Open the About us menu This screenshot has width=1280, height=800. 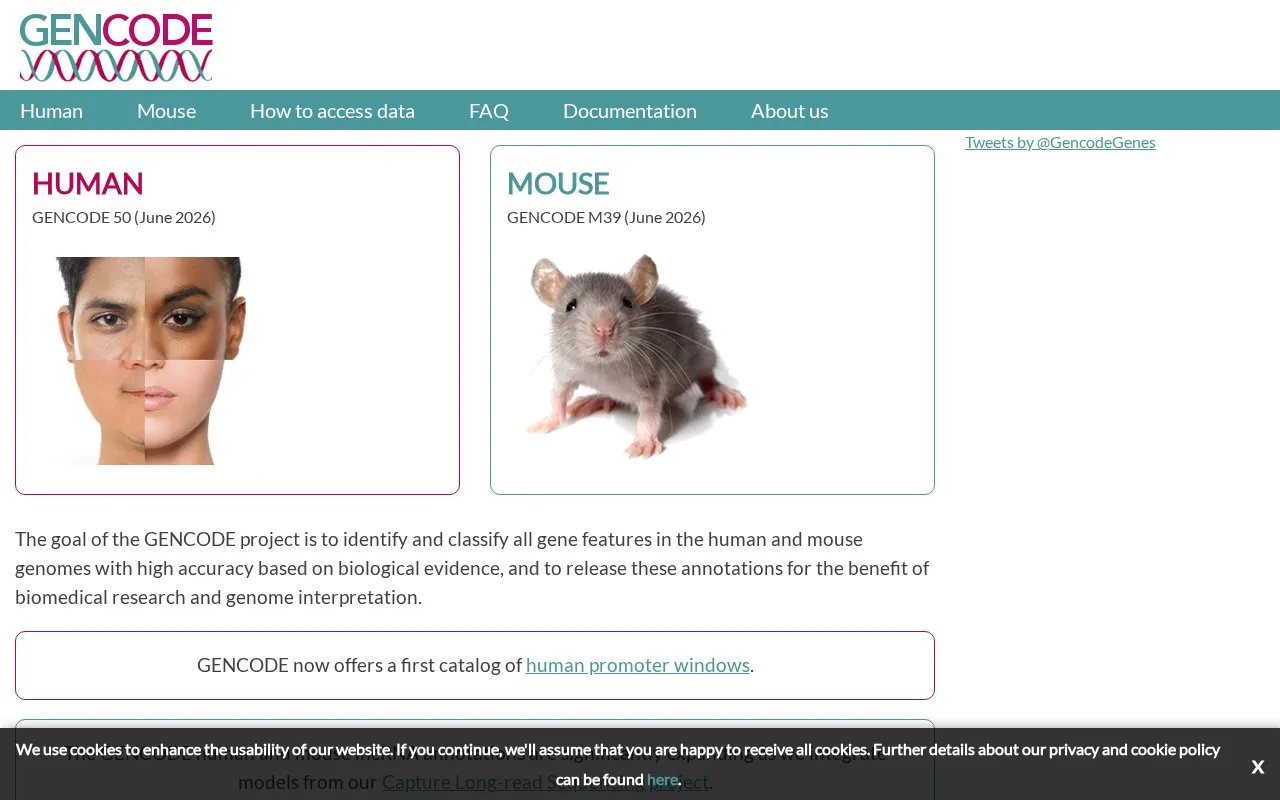tap(790, 111)
